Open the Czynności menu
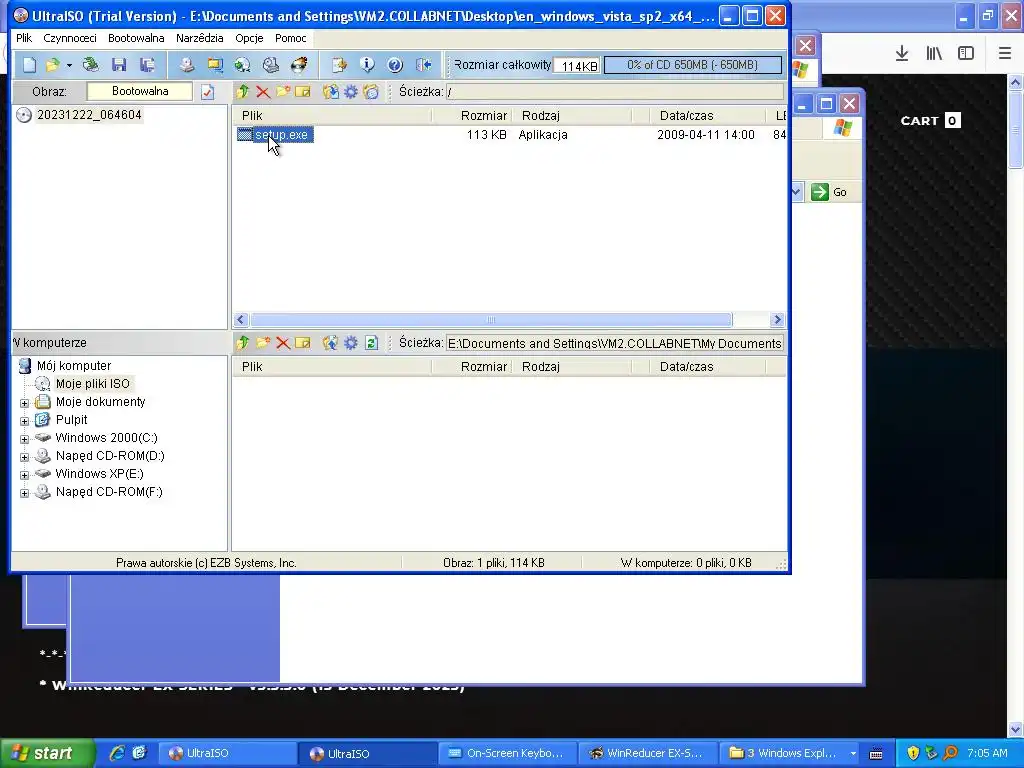 click(70, 38)
